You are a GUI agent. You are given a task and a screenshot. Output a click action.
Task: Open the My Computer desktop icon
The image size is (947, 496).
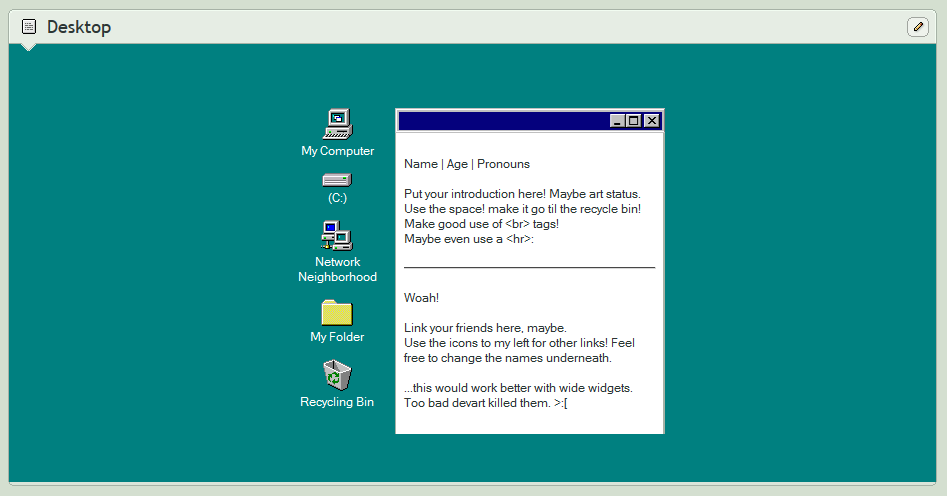pyautogui.click(x=338, y=124)
